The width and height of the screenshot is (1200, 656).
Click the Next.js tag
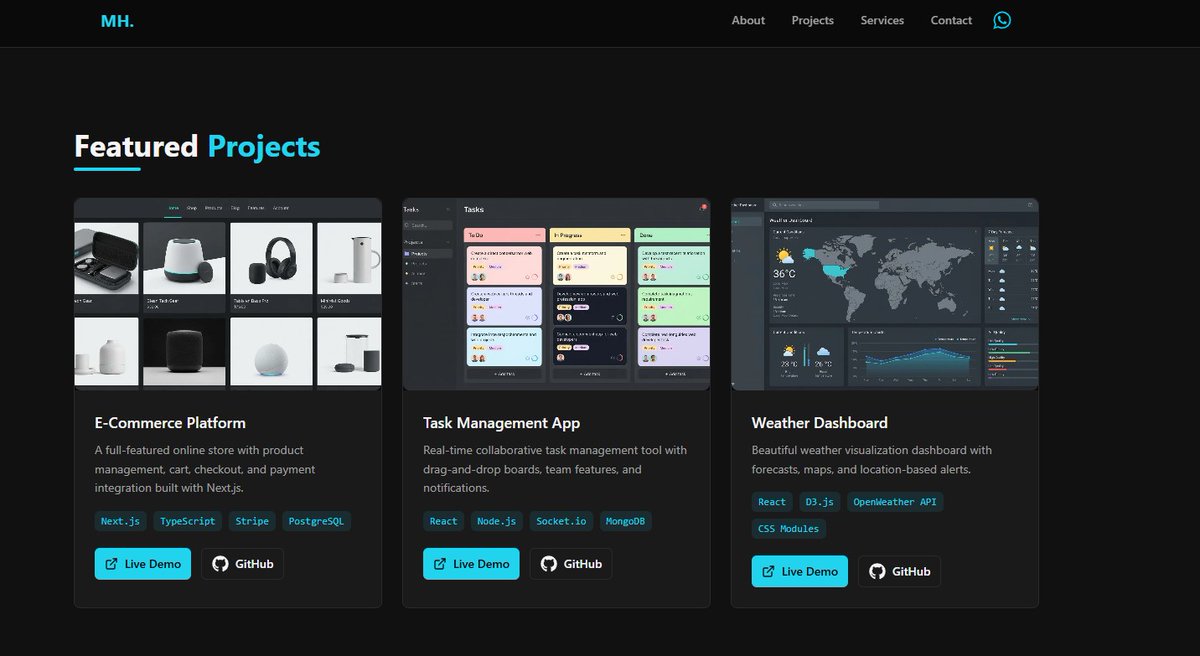point(121,521)
